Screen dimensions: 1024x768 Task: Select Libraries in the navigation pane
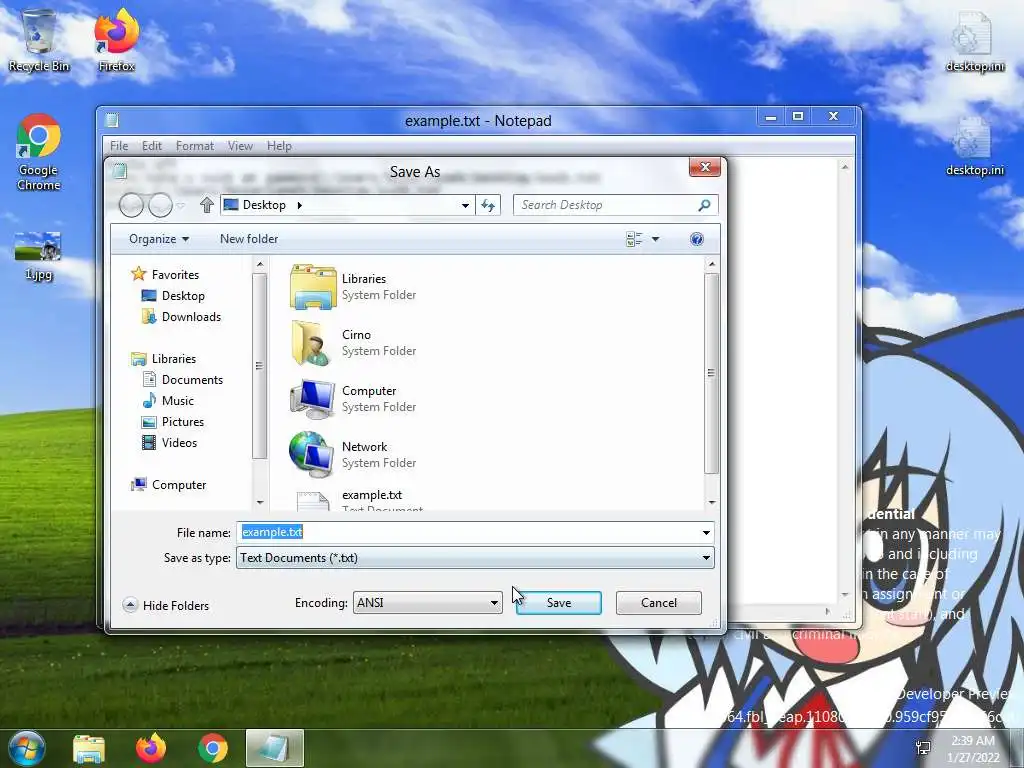164,359
